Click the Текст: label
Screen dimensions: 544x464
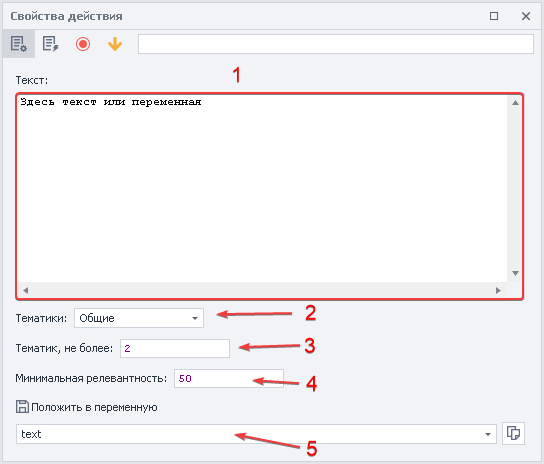(x=32, y=80)
